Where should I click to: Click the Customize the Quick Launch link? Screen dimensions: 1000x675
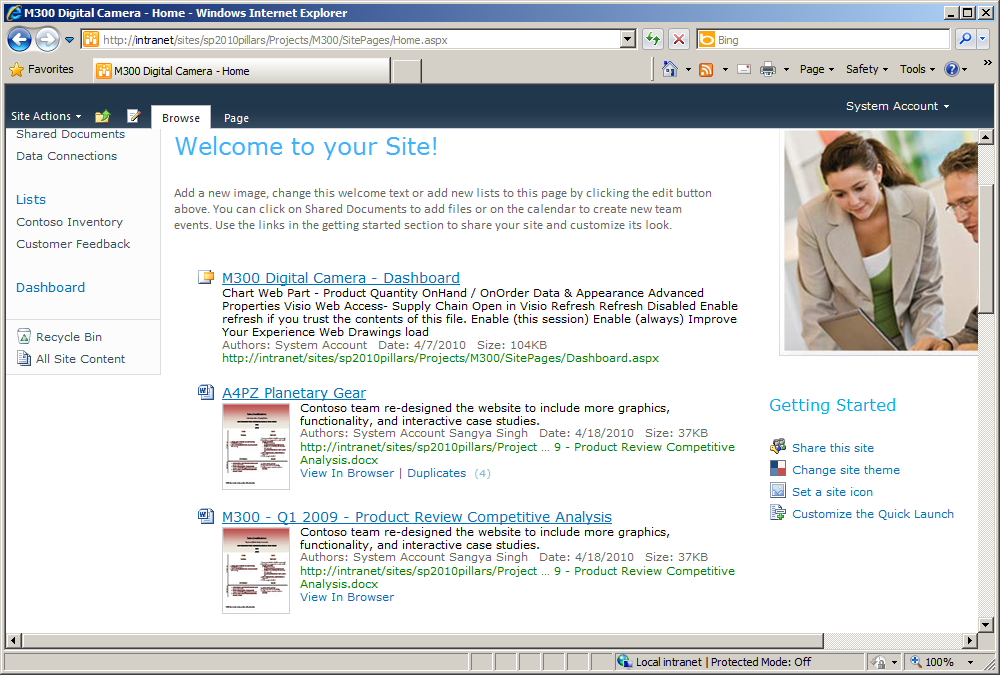872,514
